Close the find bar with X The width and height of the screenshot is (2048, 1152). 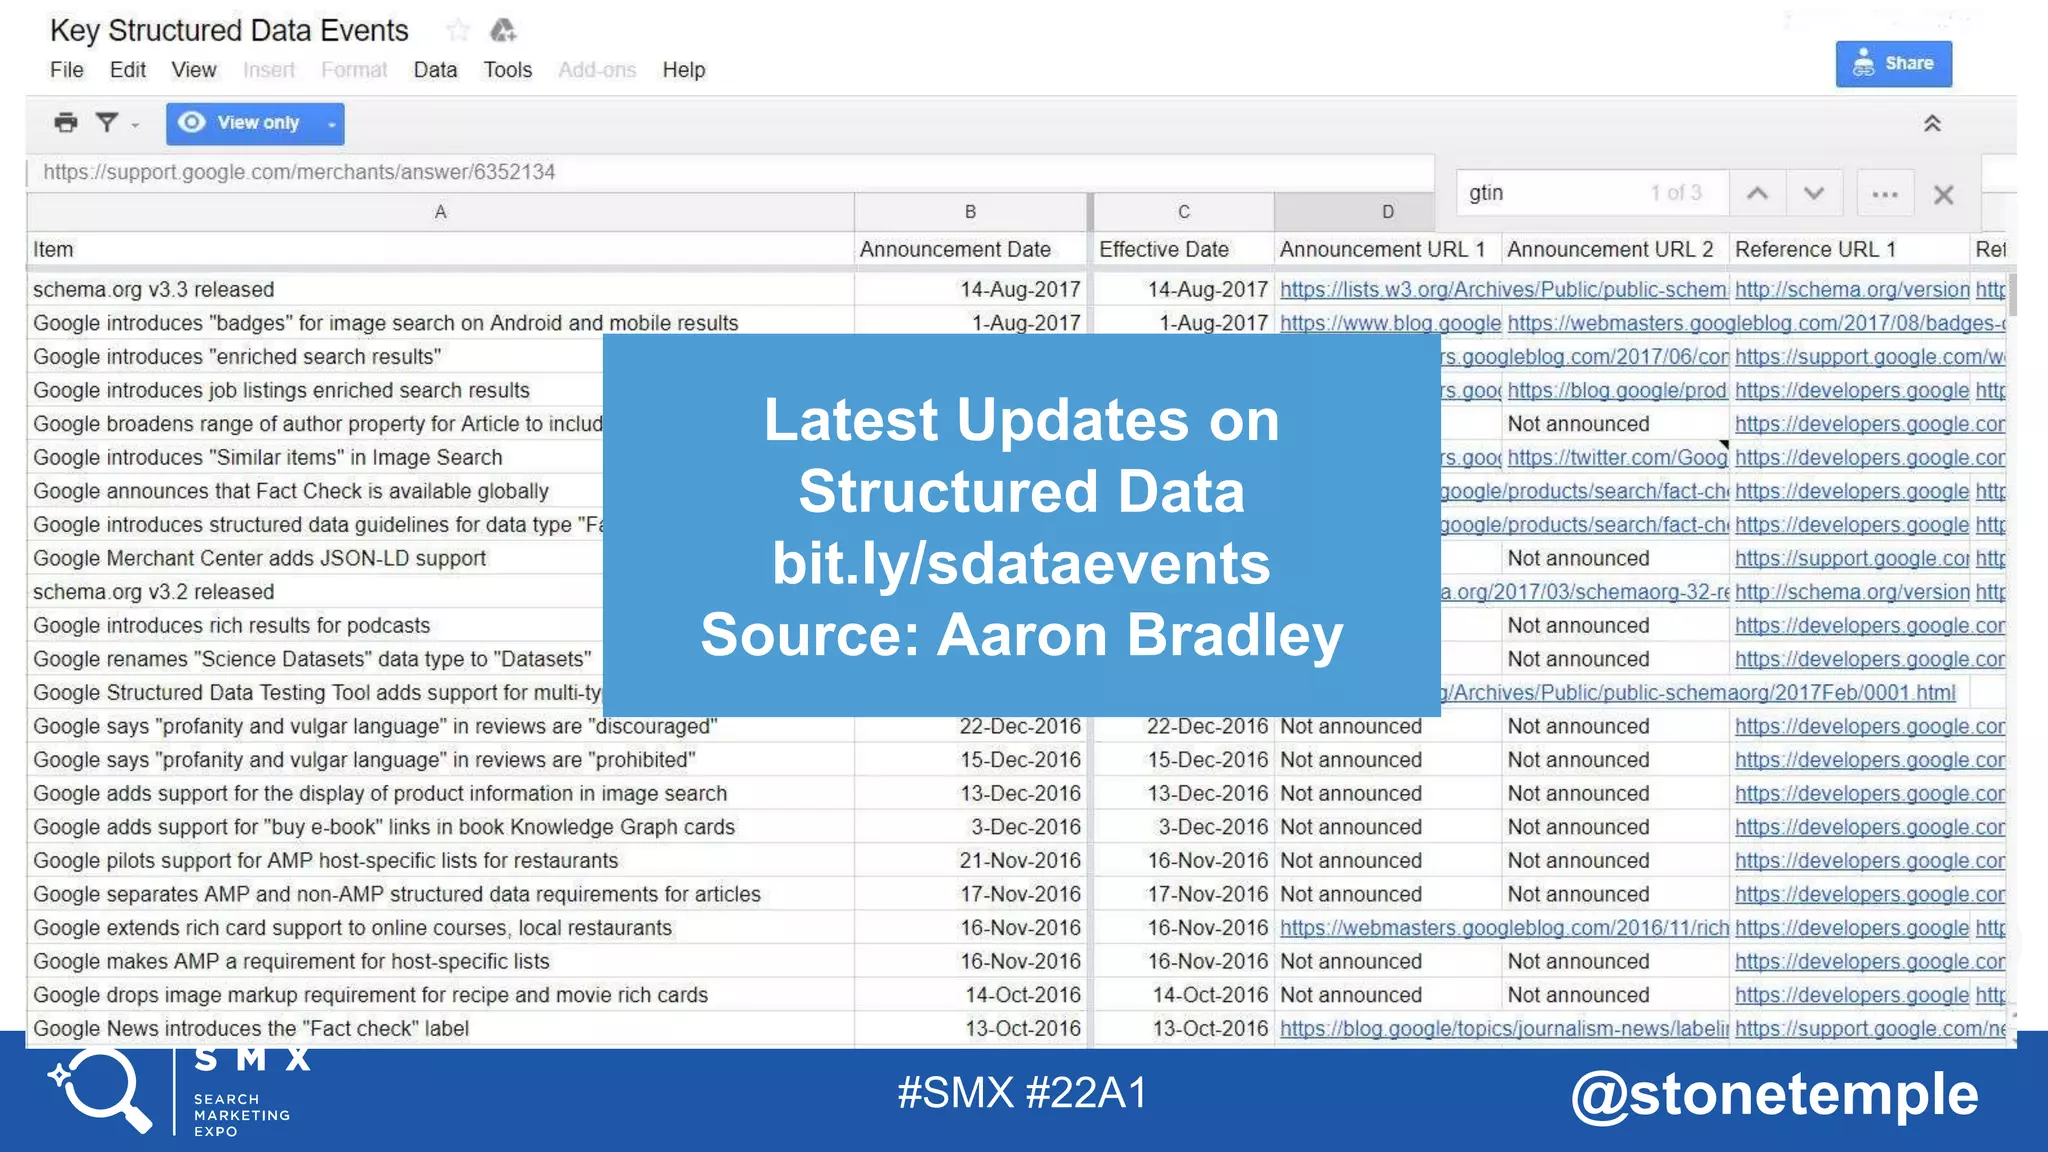(x=1943, y=194)
